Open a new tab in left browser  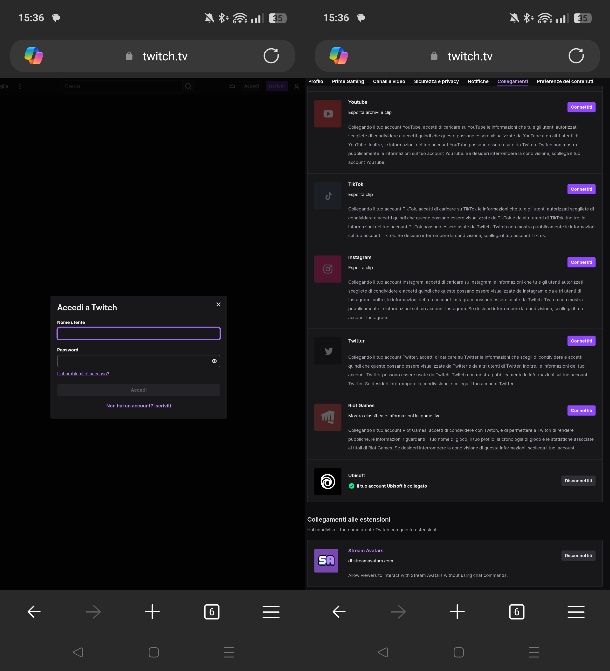point(152,612)
